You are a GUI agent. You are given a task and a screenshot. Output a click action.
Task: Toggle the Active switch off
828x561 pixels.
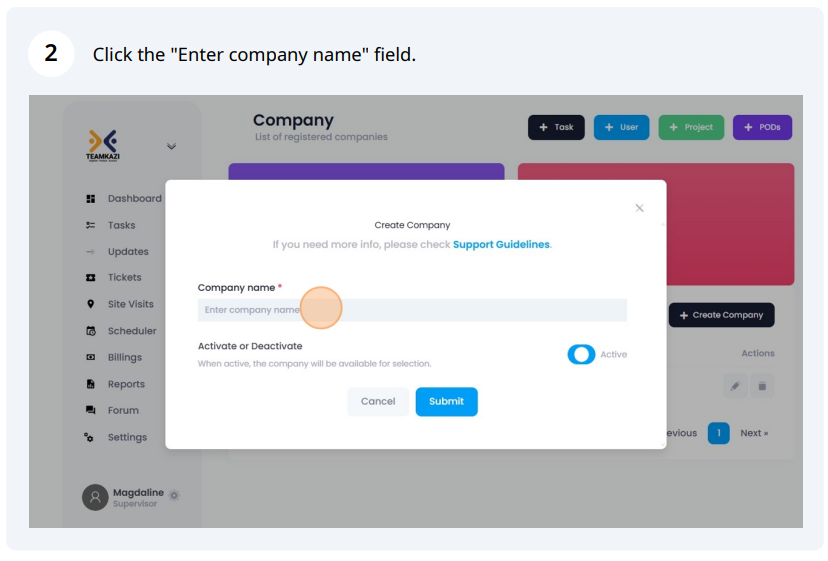click(x=581, y=354)
